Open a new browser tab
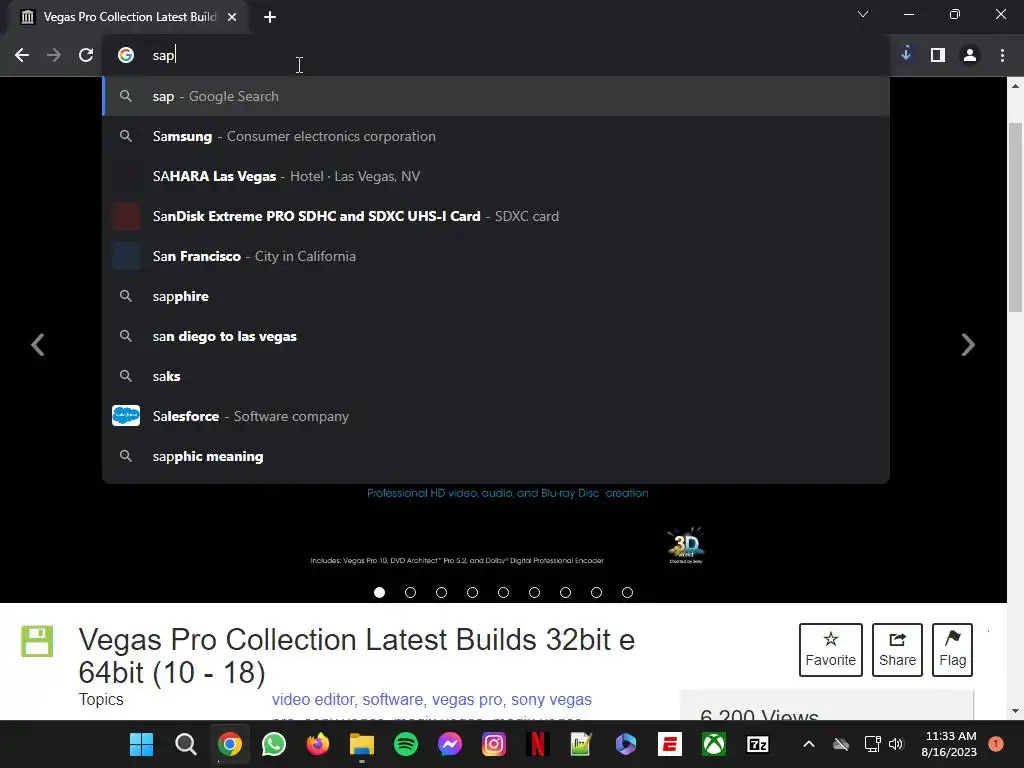 coord(270,17)
